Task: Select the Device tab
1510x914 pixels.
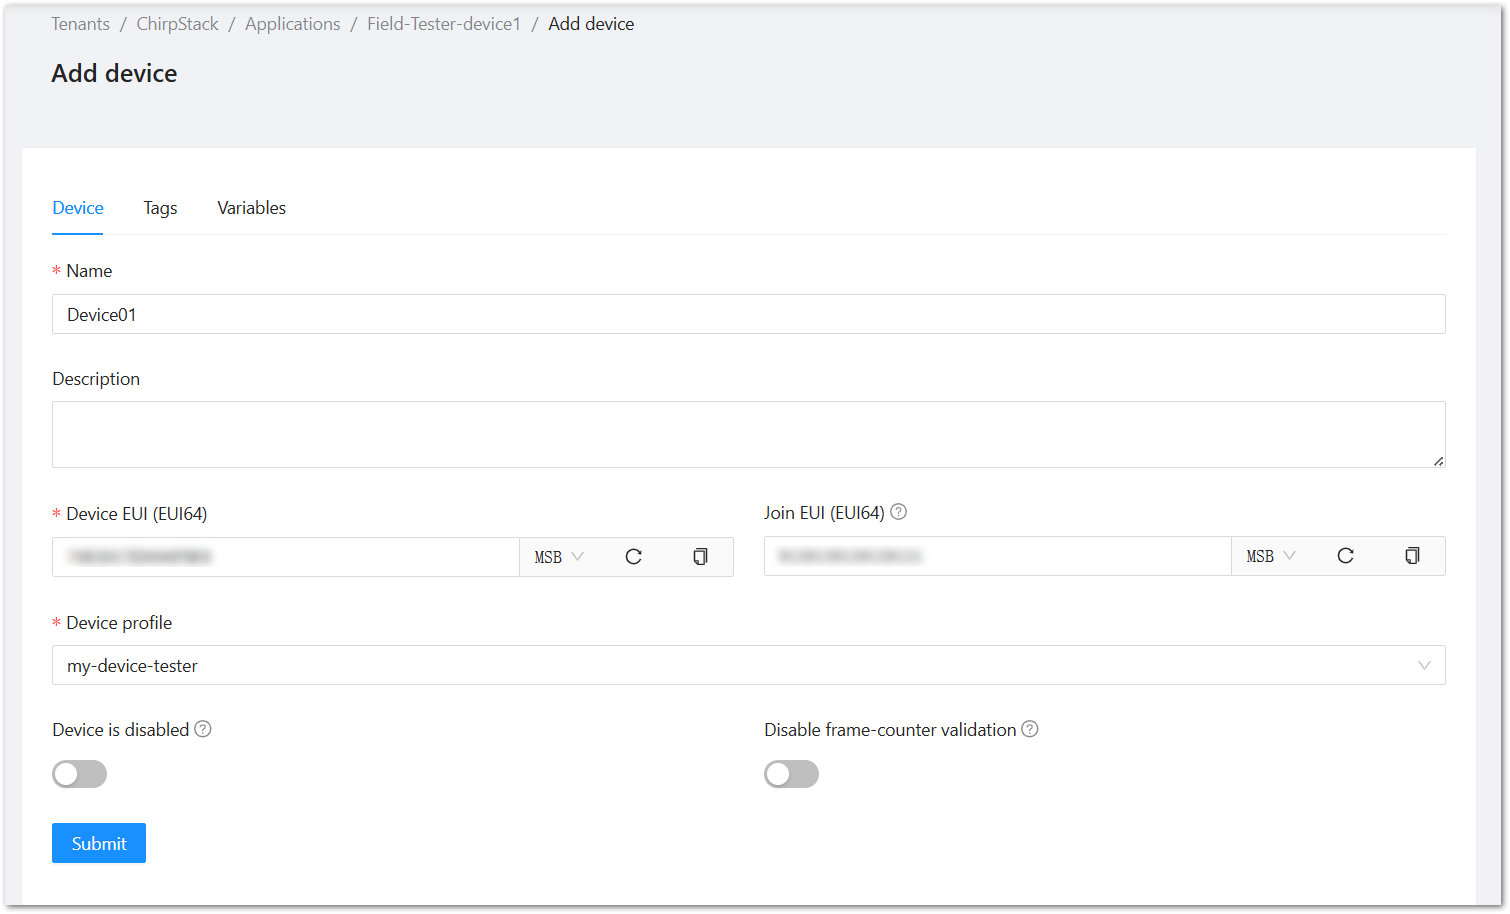Action: [77, 208]
